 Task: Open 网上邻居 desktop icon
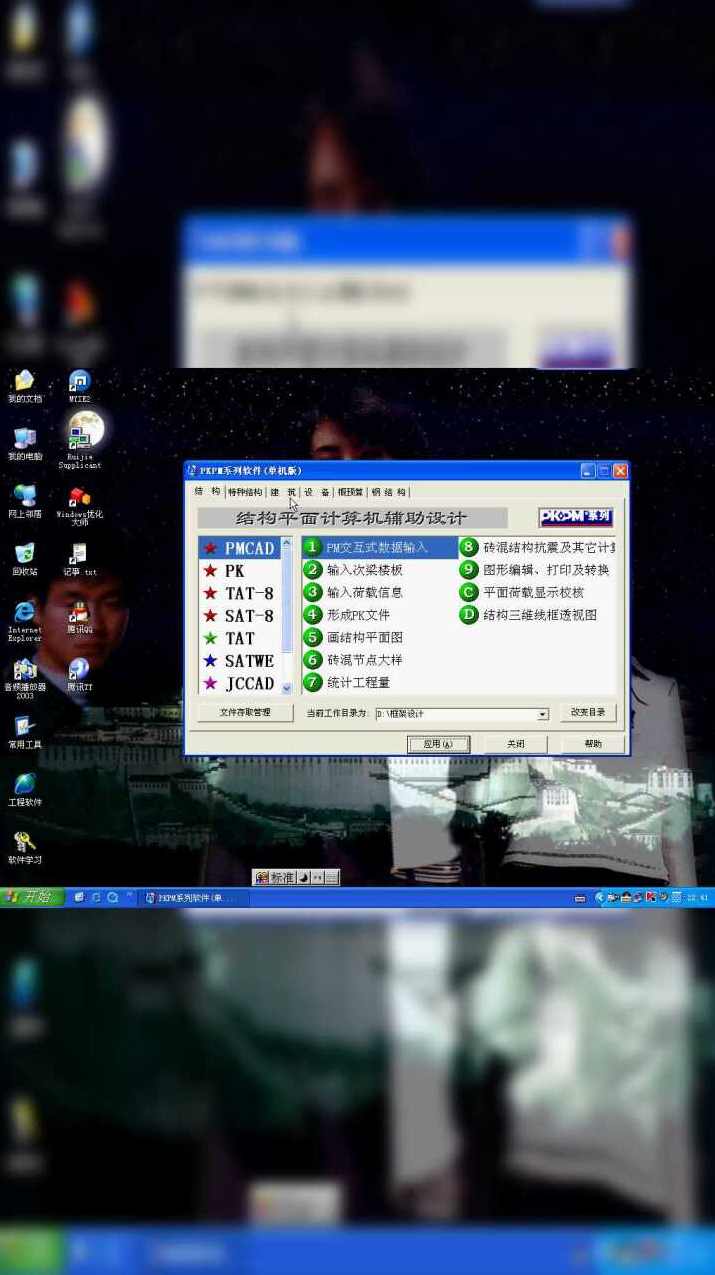25,501
